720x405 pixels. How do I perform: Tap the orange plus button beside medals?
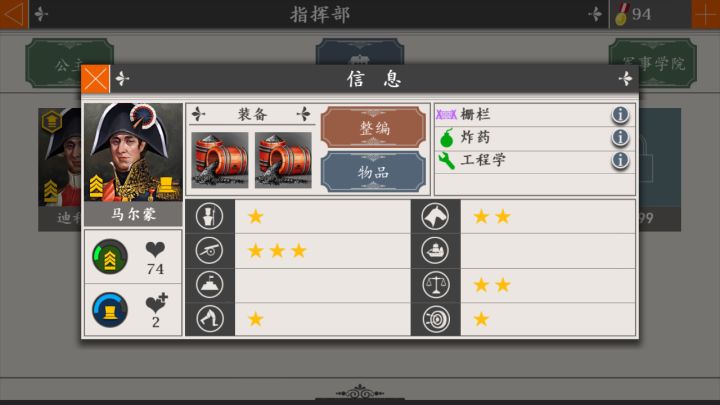coord(706,14)
